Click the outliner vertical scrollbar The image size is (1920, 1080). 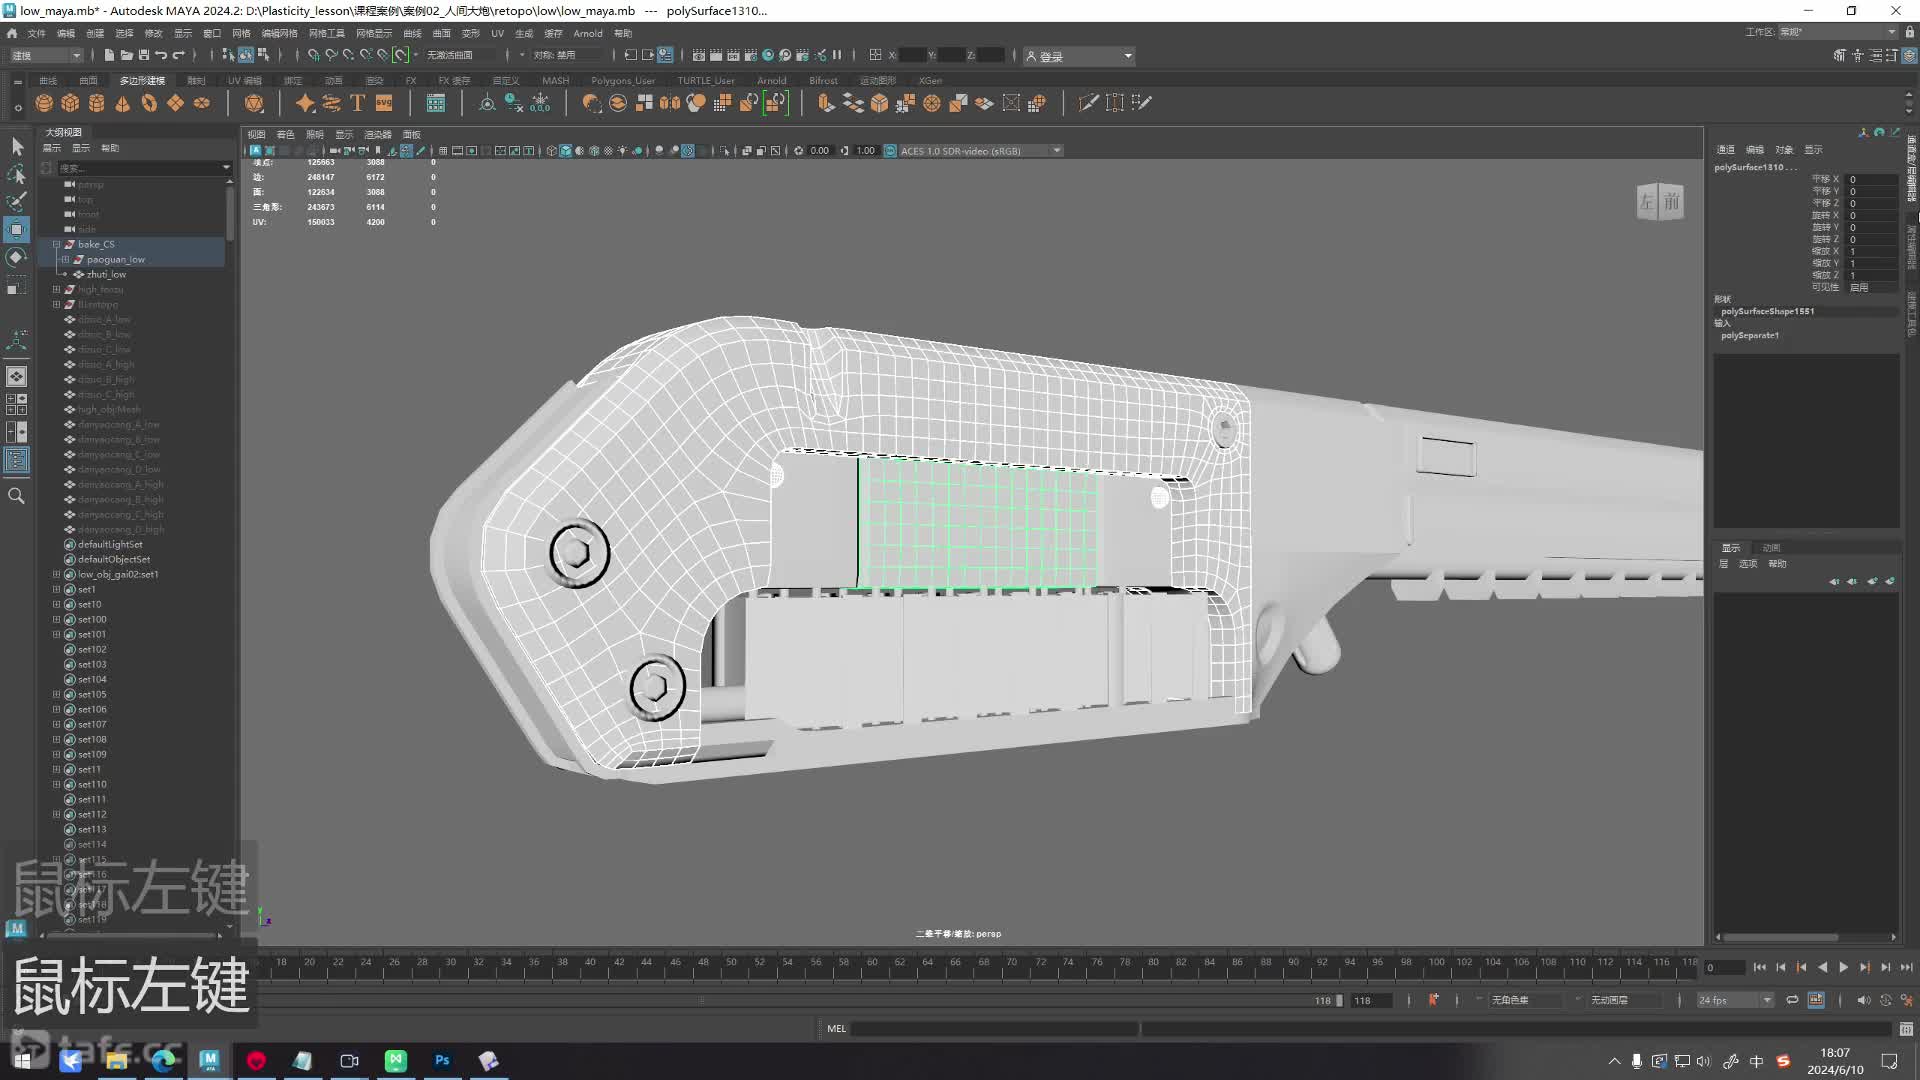point(230,213)
